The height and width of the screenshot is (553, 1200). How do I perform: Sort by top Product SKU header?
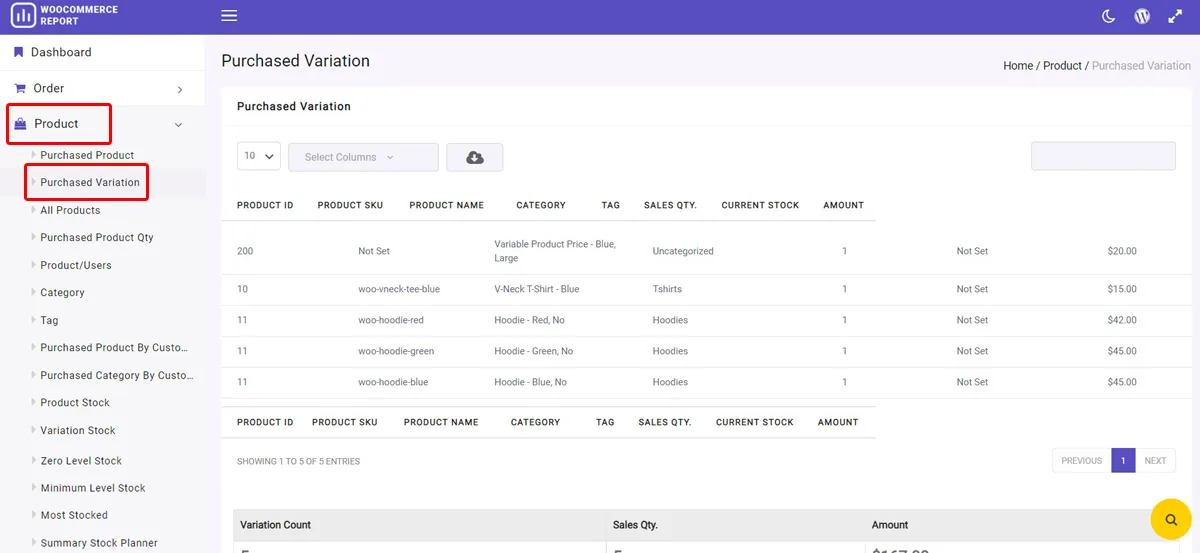point(351,205)
